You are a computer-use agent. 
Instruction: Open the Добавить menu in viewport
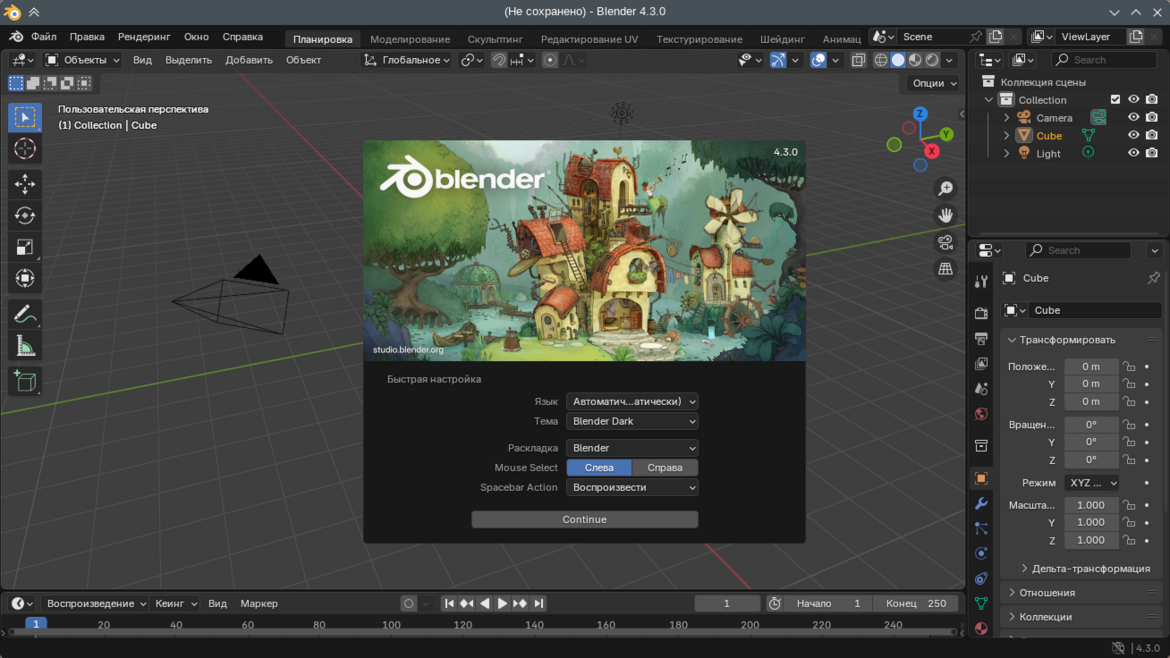(x=249, y=60)
